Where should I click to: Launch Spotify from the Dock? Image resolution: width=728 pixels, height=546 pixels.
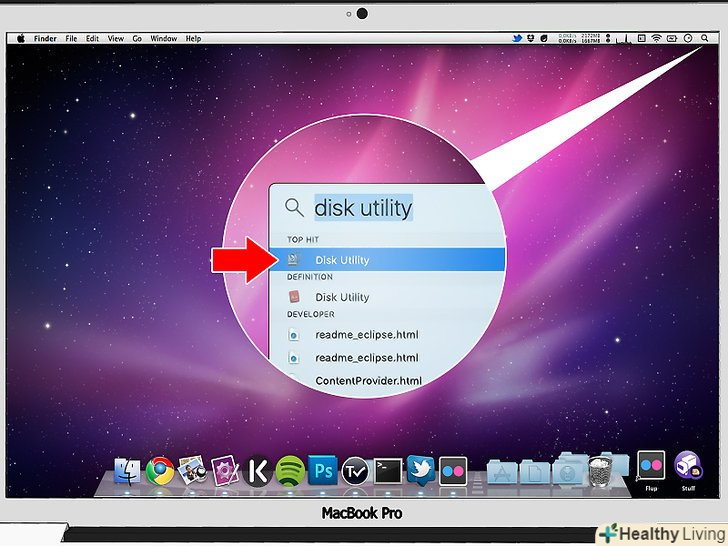(x=290, y=471)
